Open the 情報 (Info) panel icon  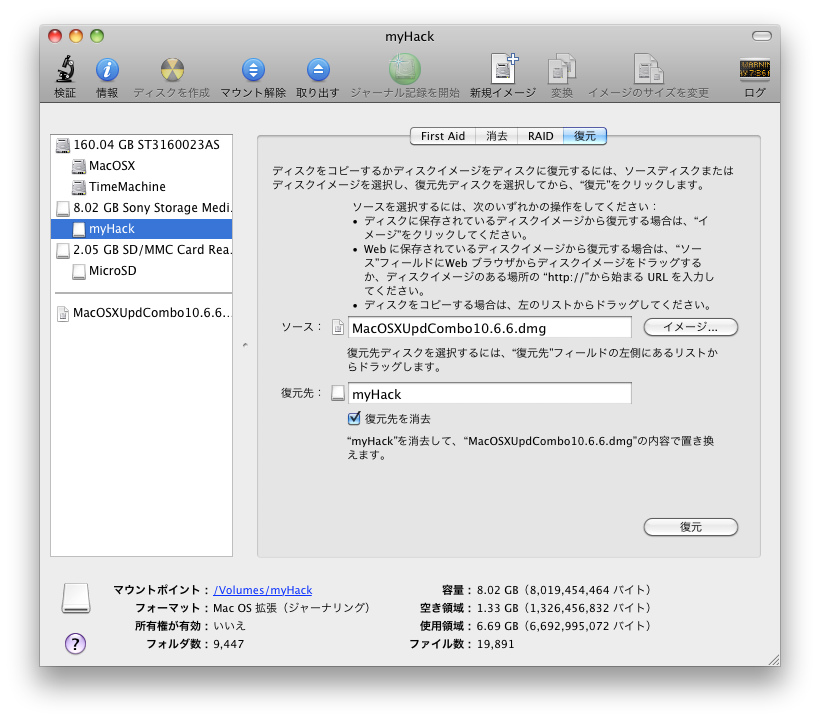coord(107,72)
